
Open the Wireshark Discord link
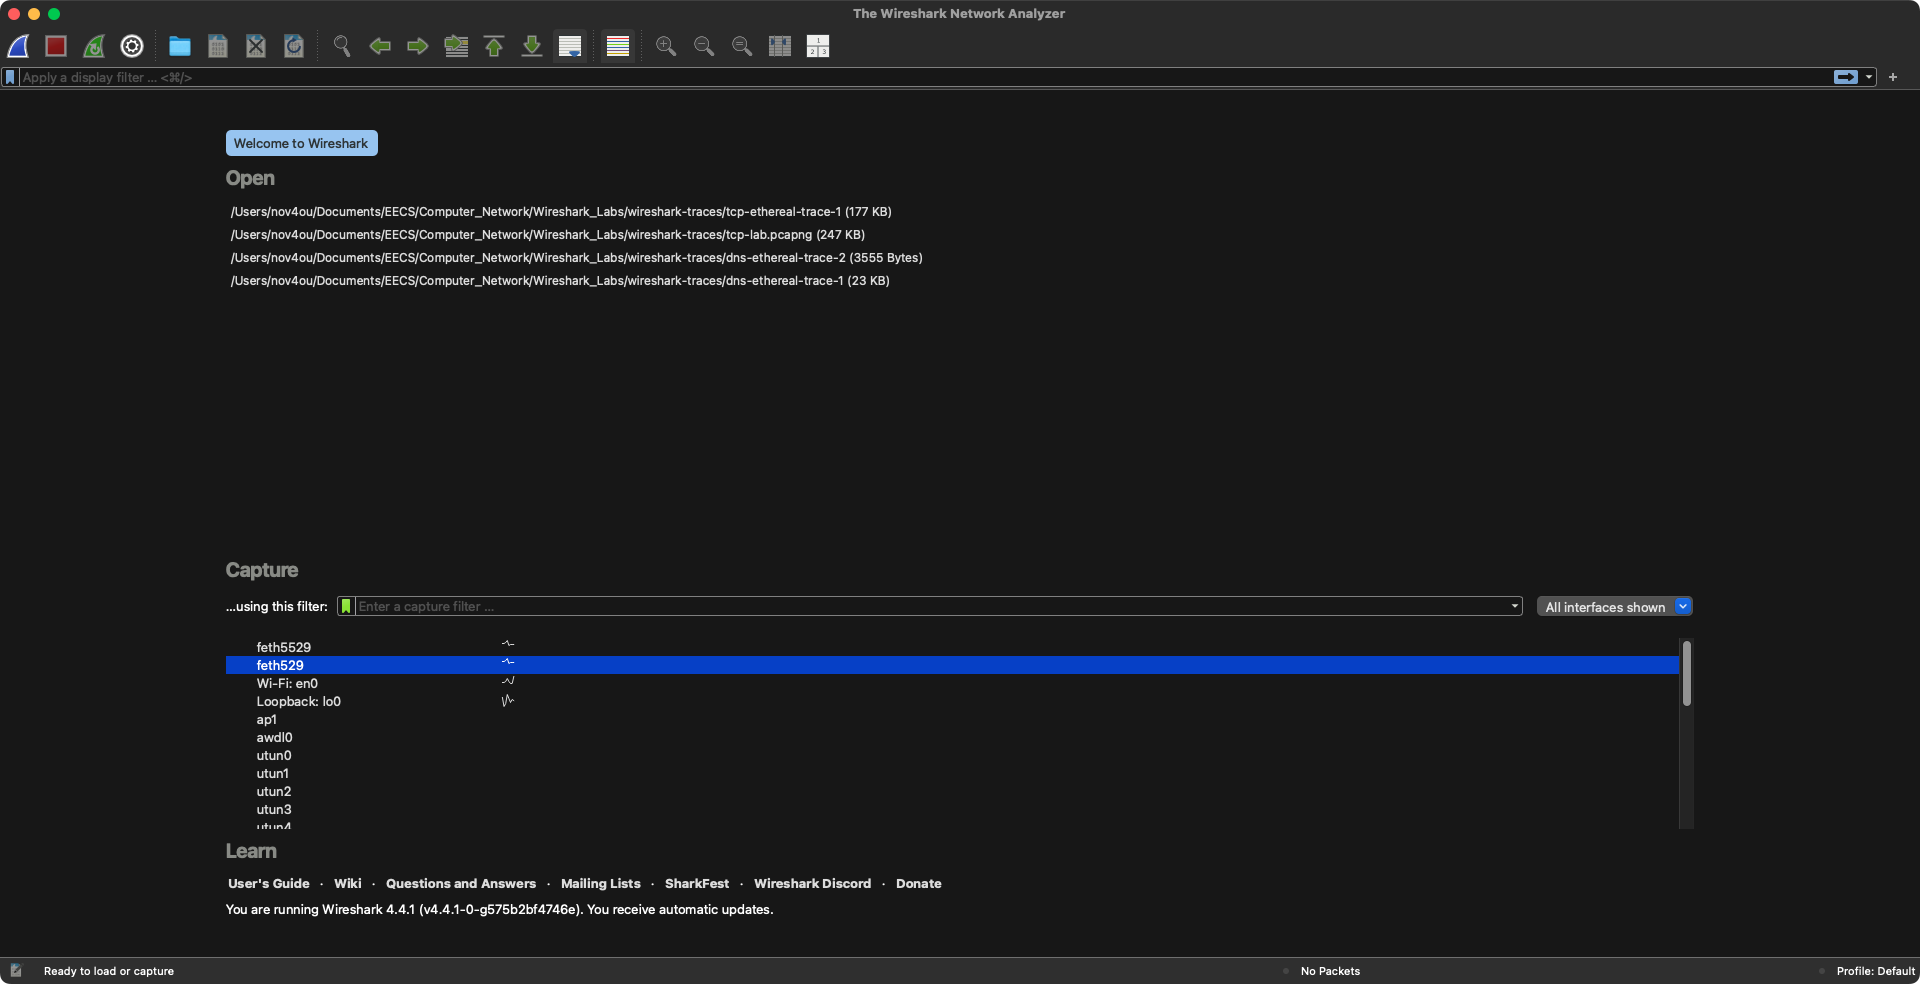pos(812,884)
